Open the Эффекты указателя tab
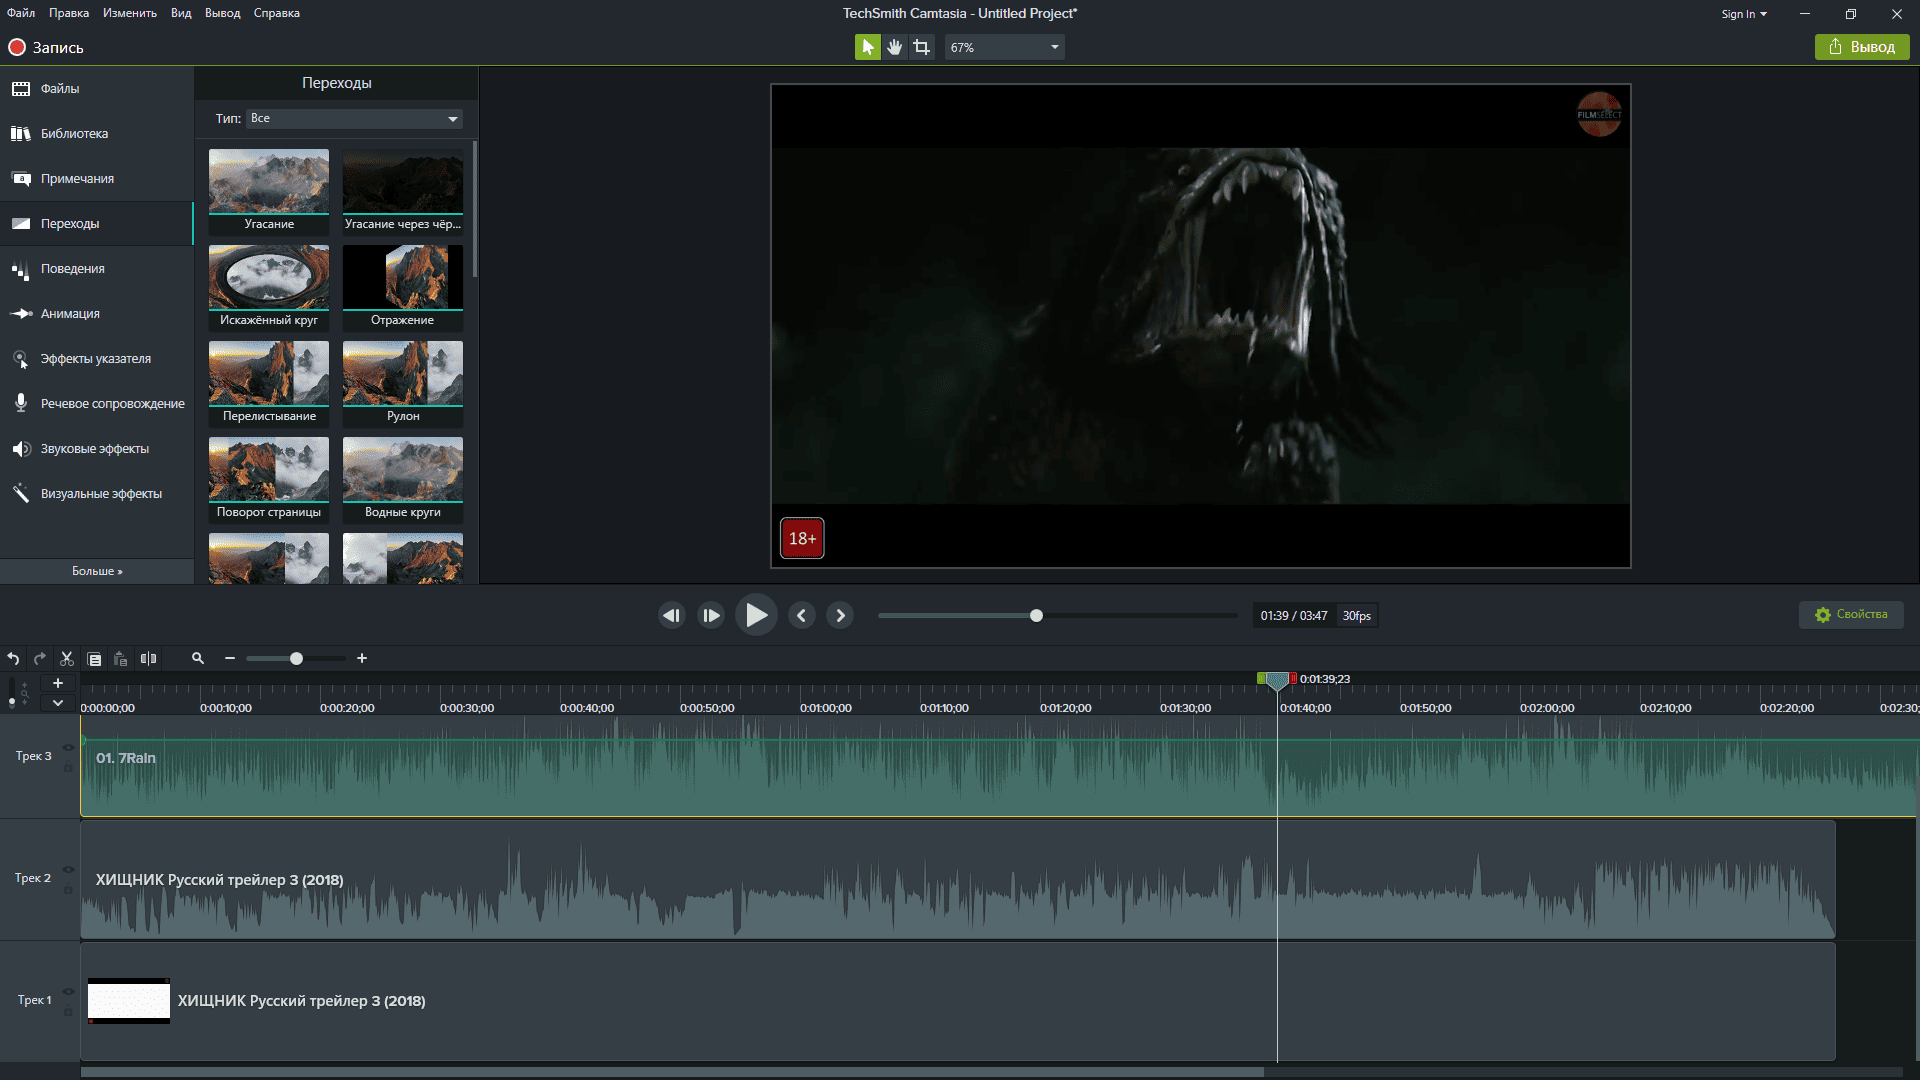The height and width of the screenshot is (1080, 1920). [x=97, y=358]
